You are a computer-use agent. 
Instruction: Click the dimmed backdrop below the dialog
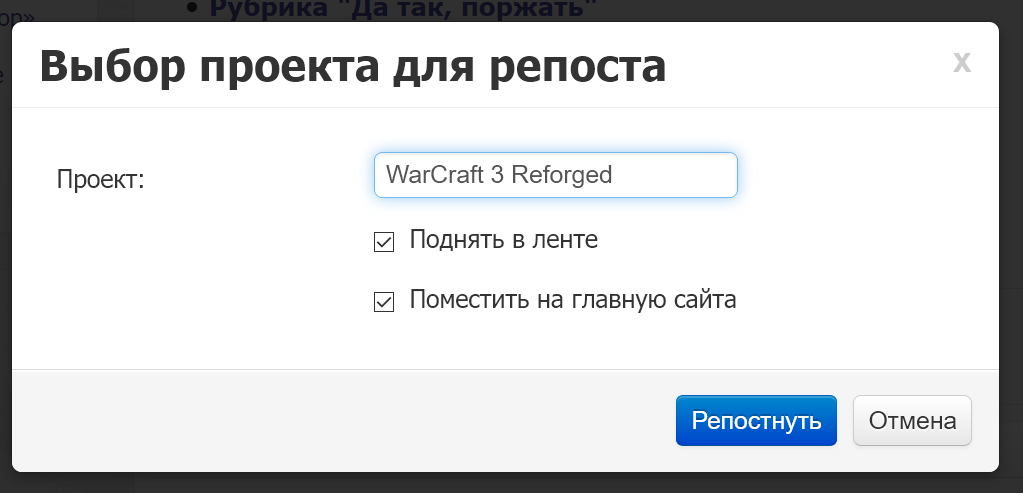point(500,484)
